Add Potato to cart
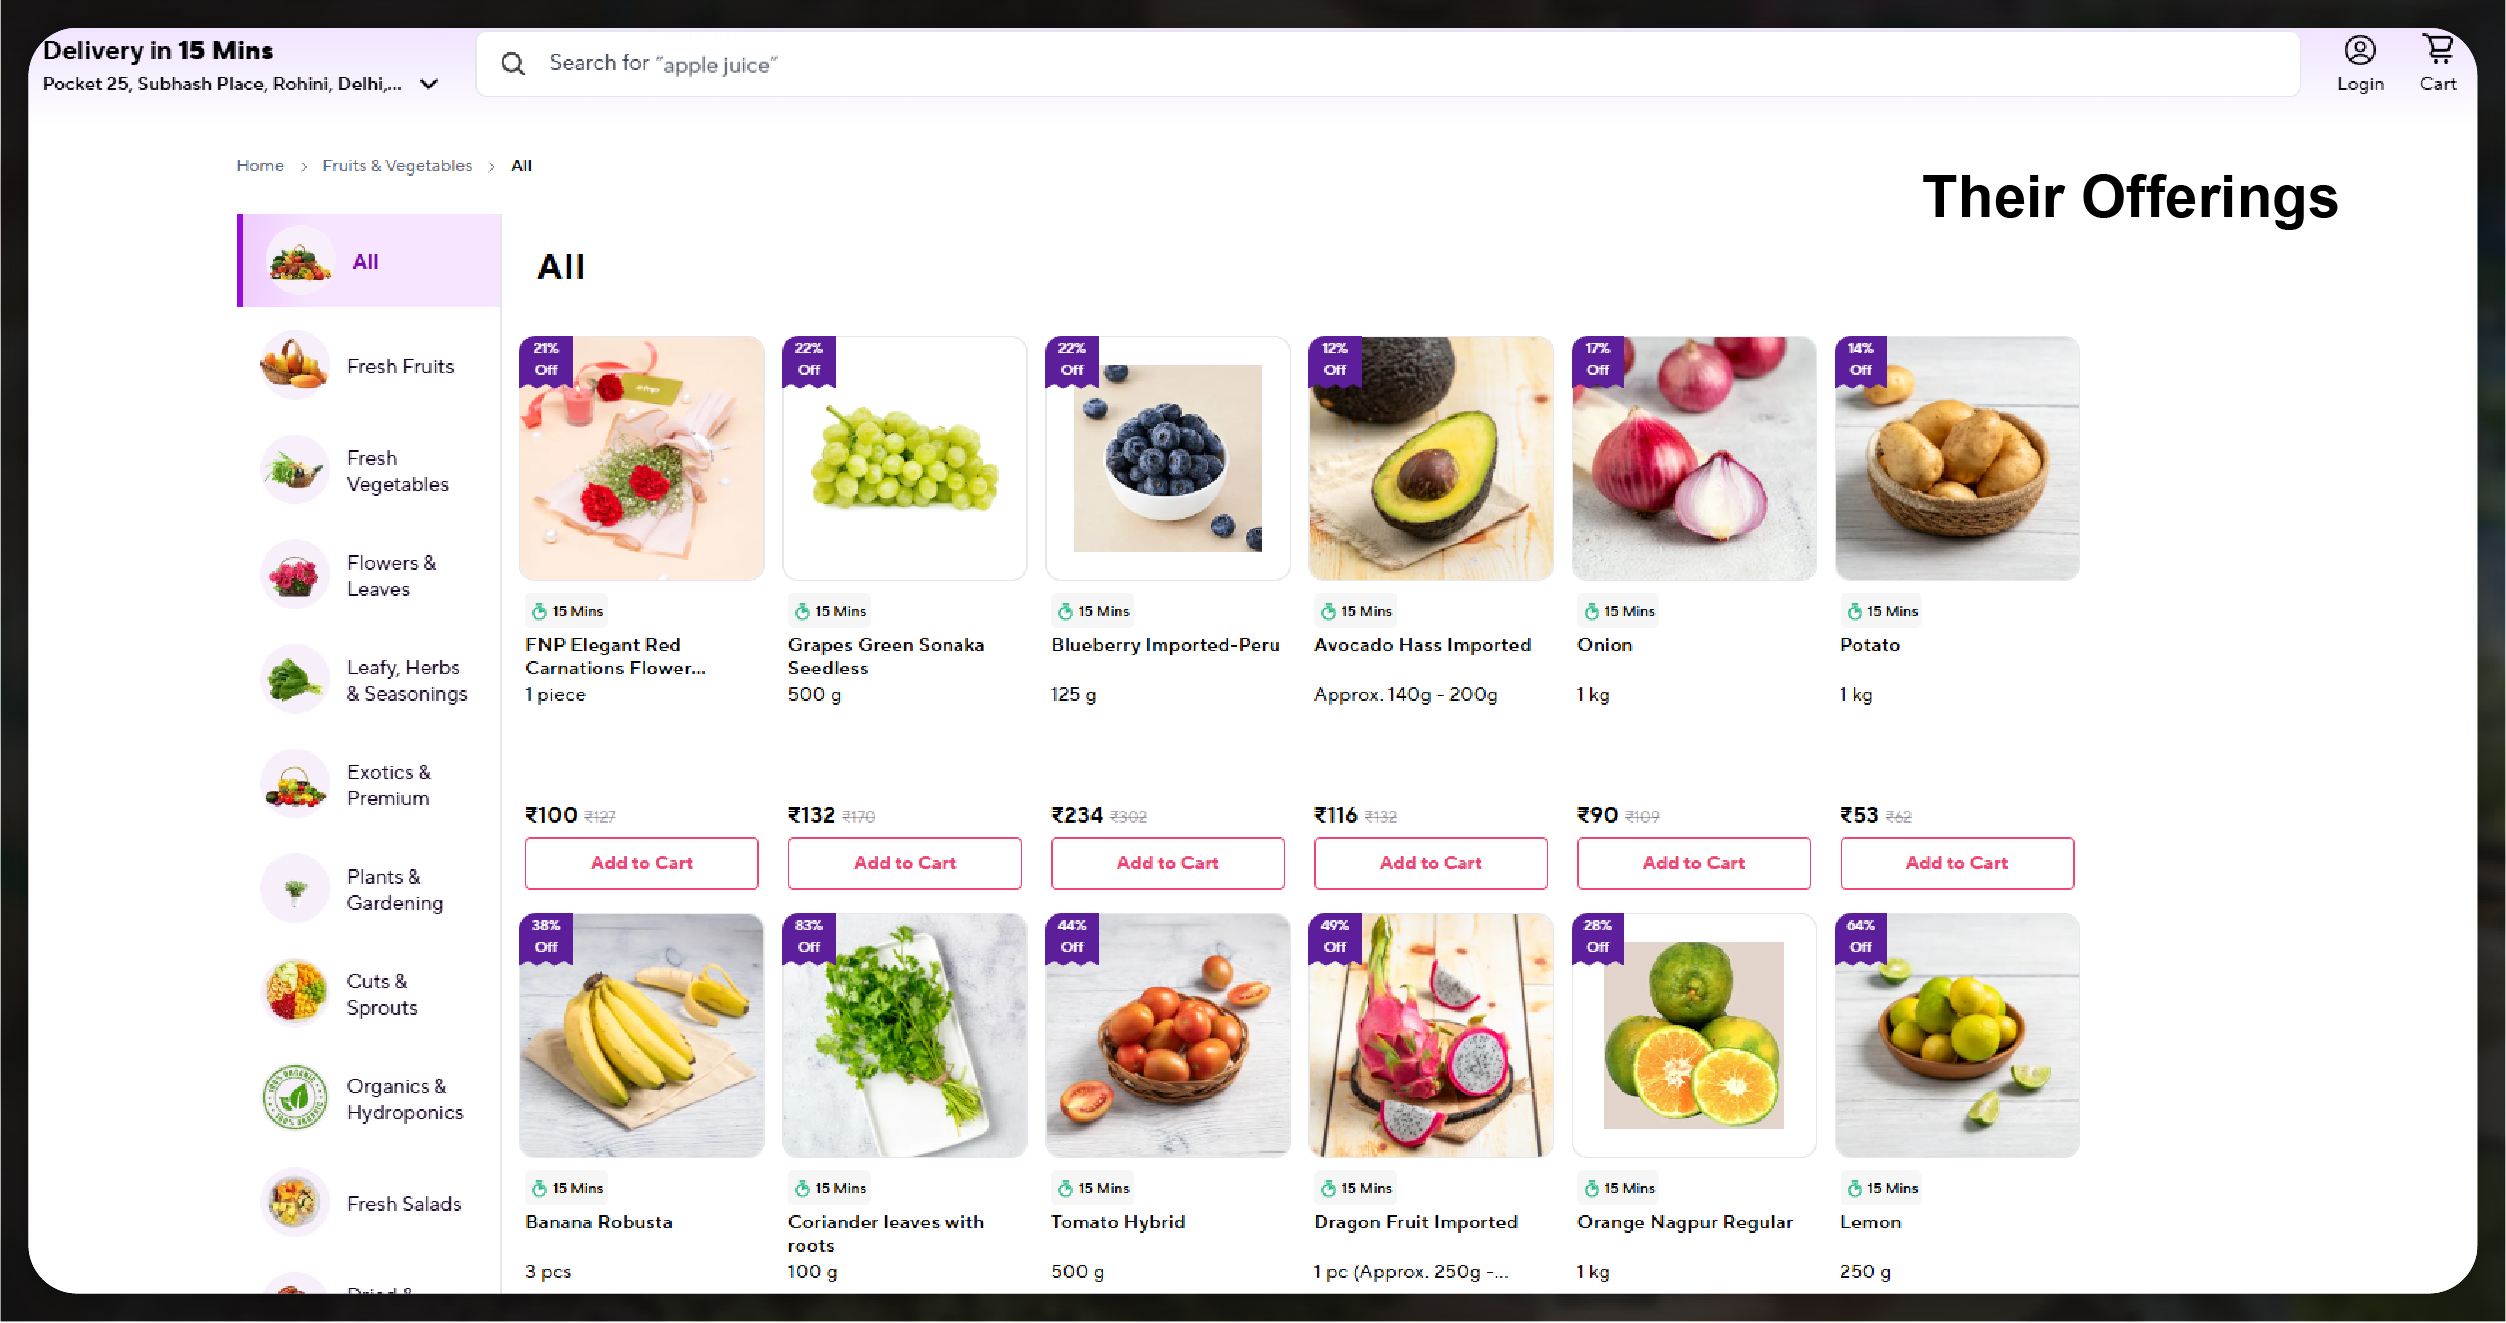 click(x=1956, y=863)
